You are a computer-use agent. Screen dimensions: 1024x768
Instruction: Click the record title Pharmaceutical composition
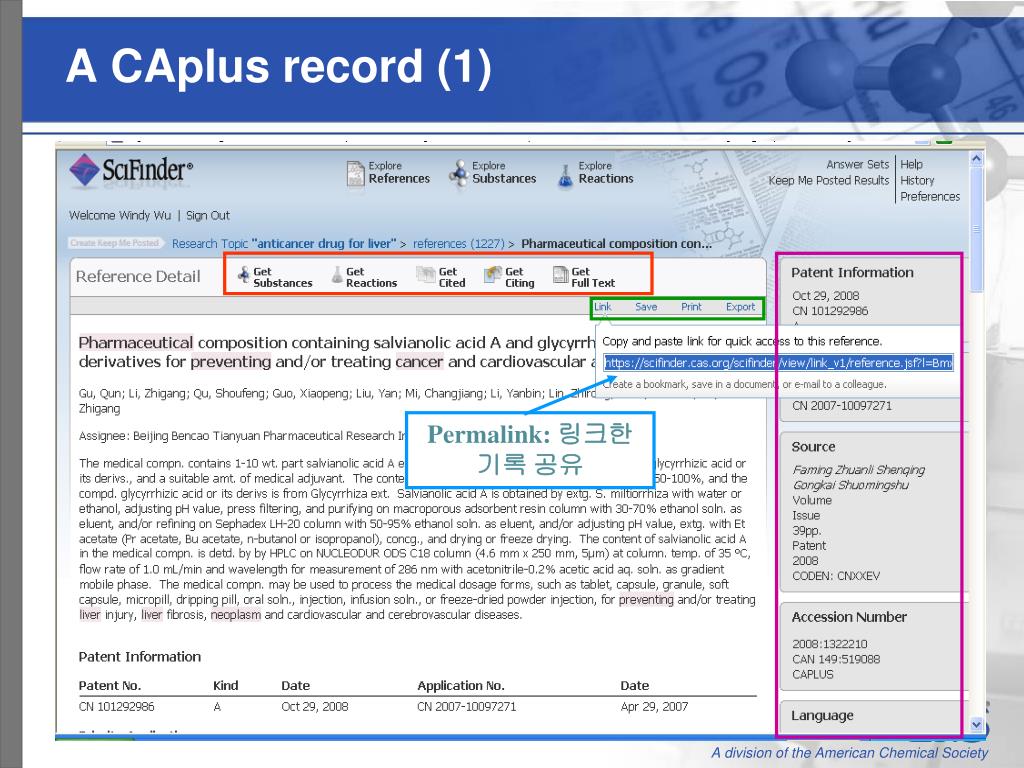click(336, 352)
